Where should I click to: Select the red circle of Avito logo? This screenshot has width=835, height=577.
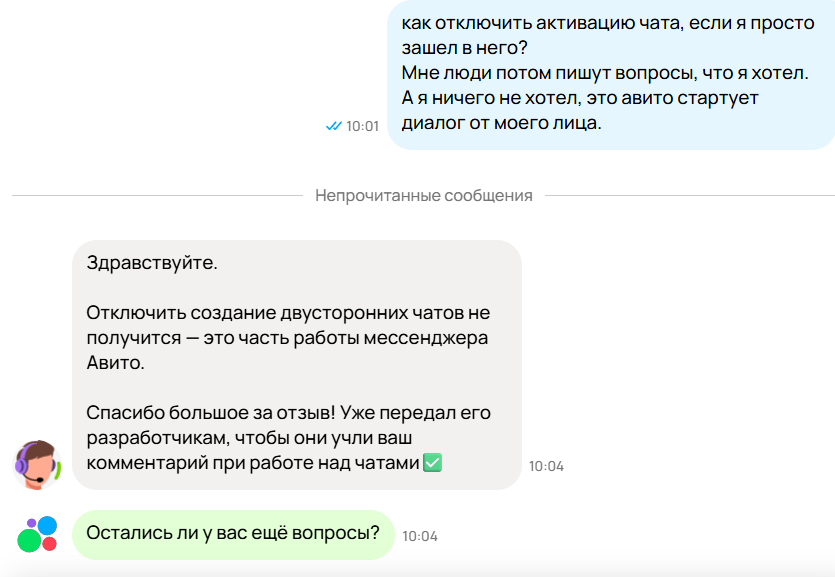[x=50, y=544]
